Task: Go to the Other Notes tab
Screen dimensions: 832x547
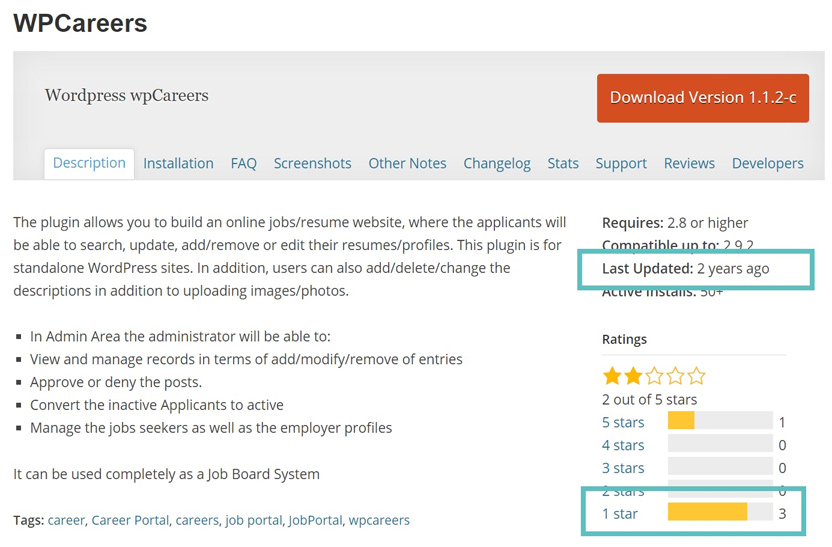Action: coord(408,163)
